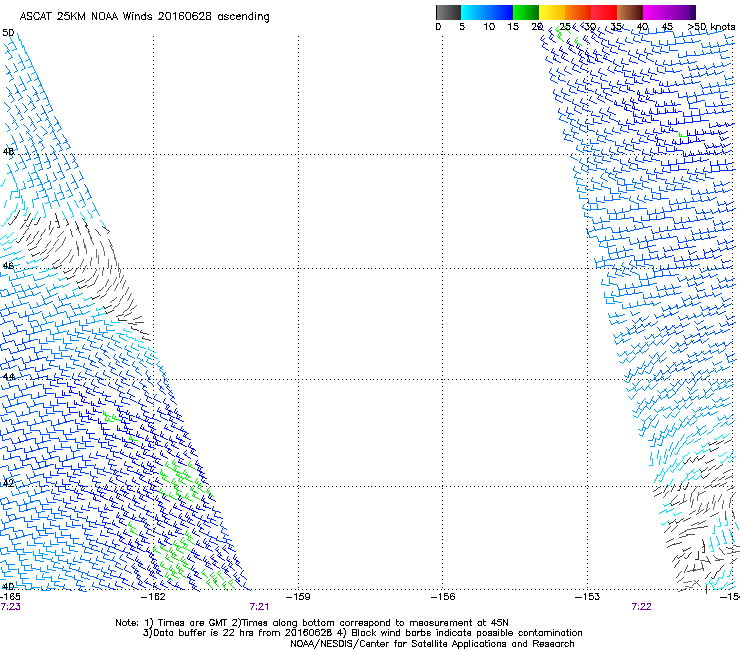Select the yellow 20-25 knots legend swatch
The height and width of the screenshot is (650, 740).
click(x=552, y=12)
